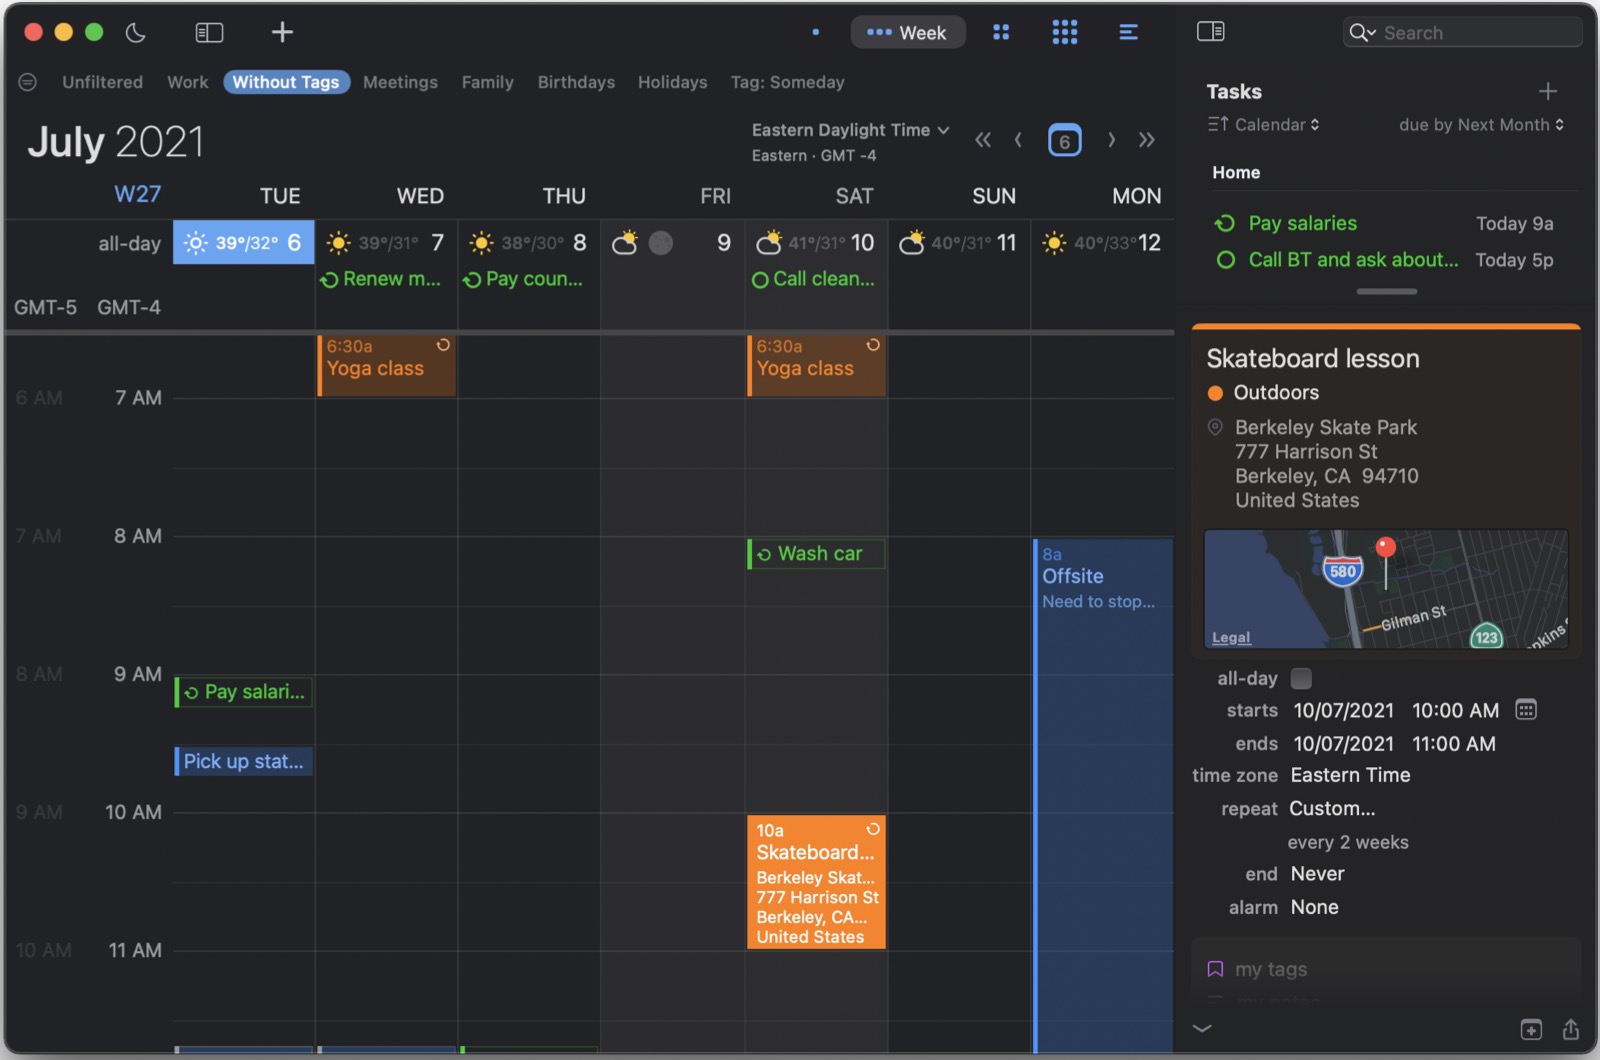Add new event with plus icon
This screenshot has width=1600, height=1060.
[x=282, y=32]
